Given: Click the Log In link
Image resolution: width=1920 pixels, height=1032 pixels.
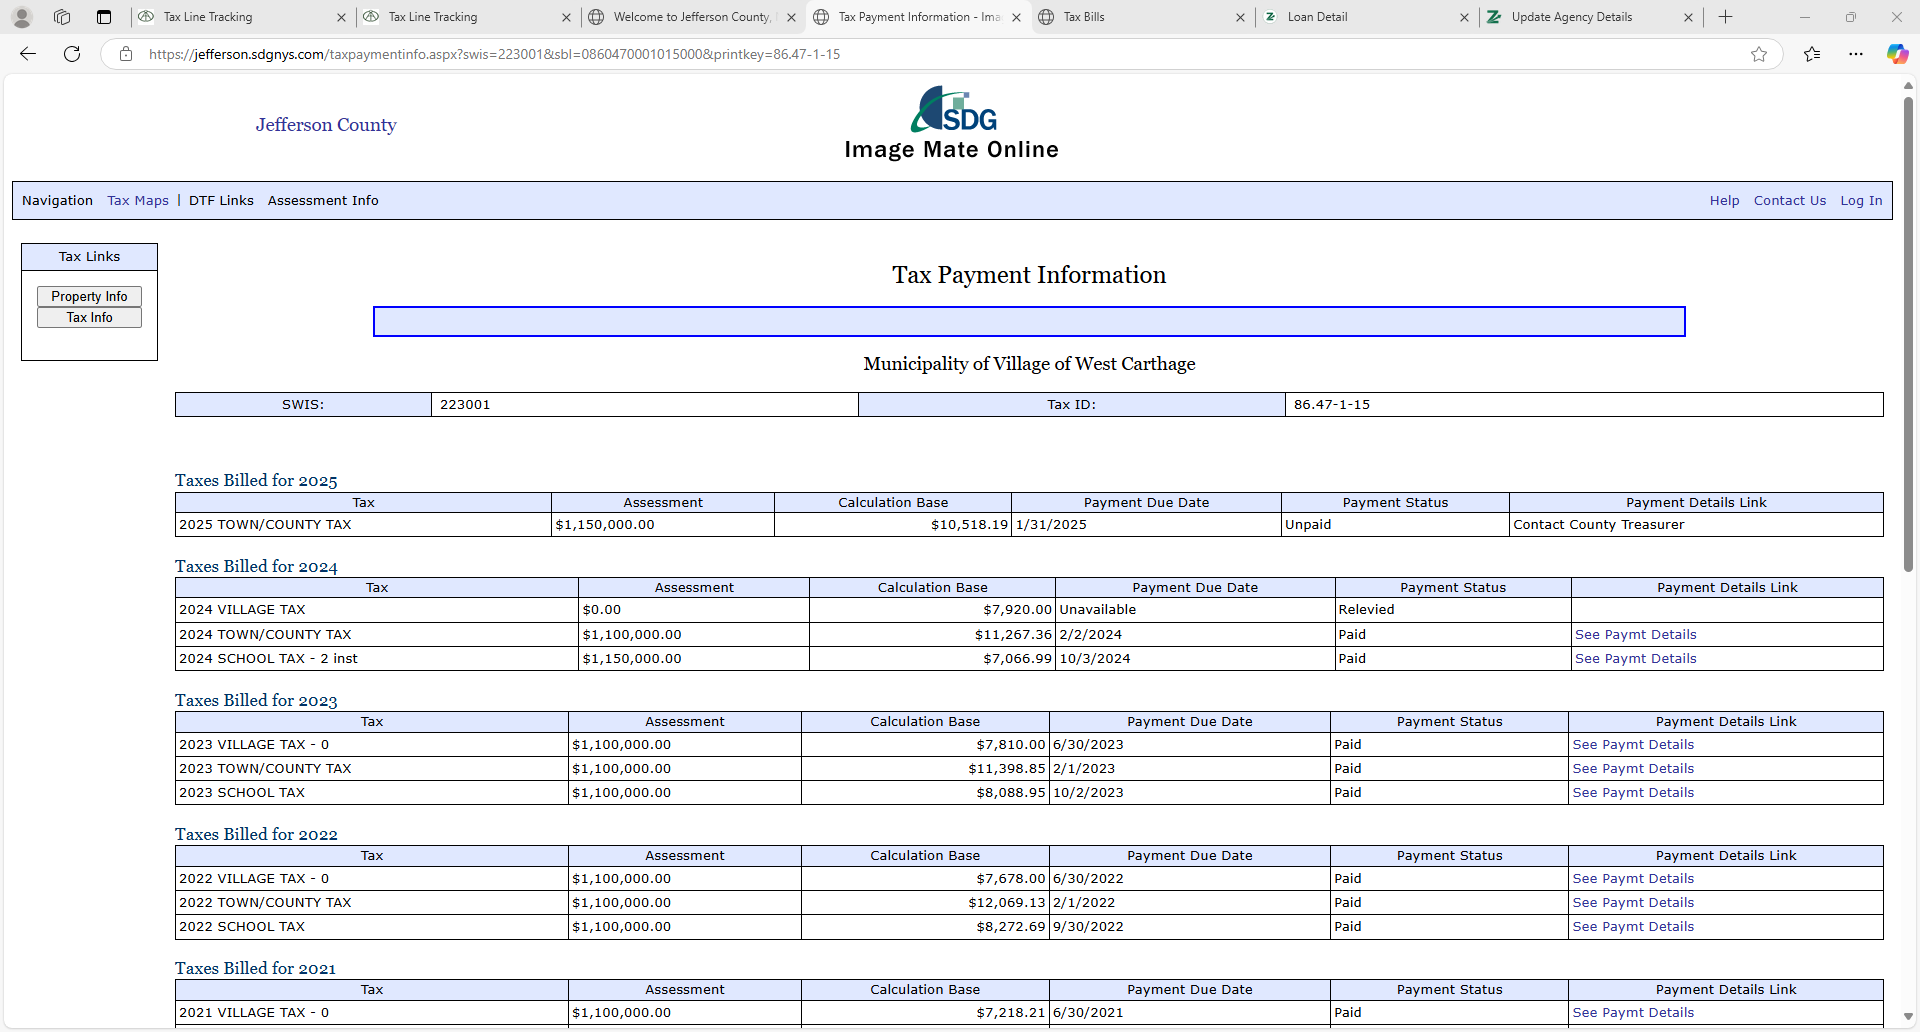Looking at the screenshot, I should tap(1861, 201).
